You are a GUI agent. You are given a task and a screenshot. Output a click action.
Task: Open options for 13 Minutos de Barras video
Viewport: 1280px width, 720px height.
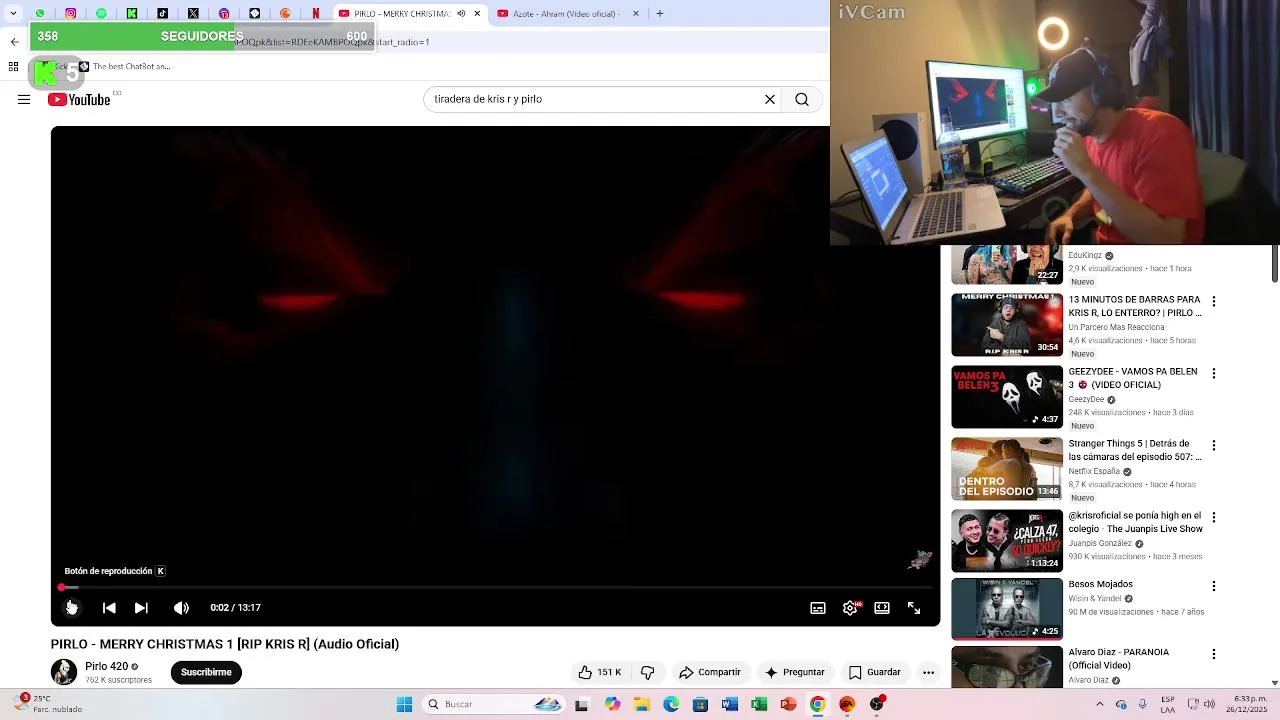click(x=1214, y=301)
